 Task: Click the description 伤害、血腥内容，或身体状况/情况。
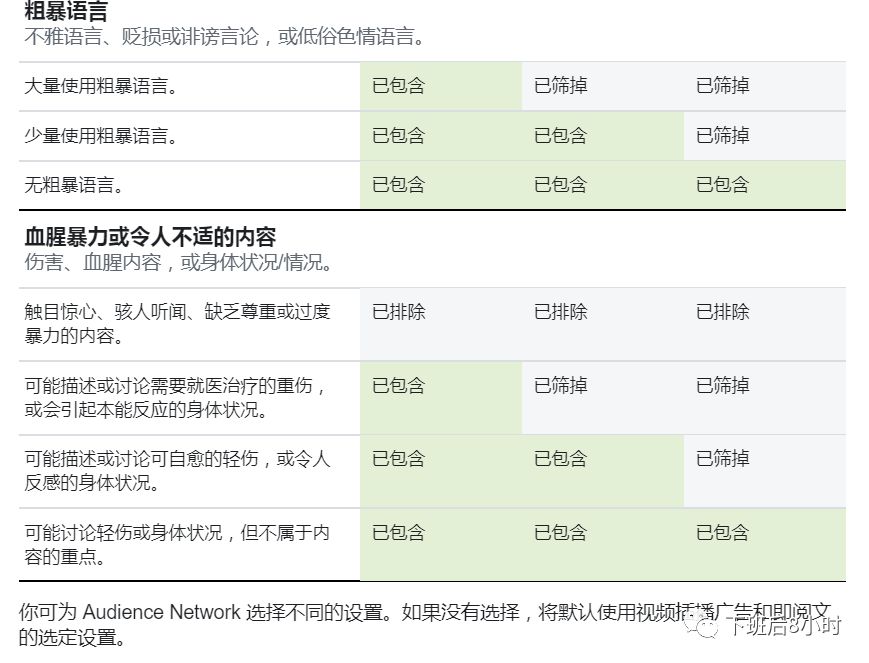(180, 262)
